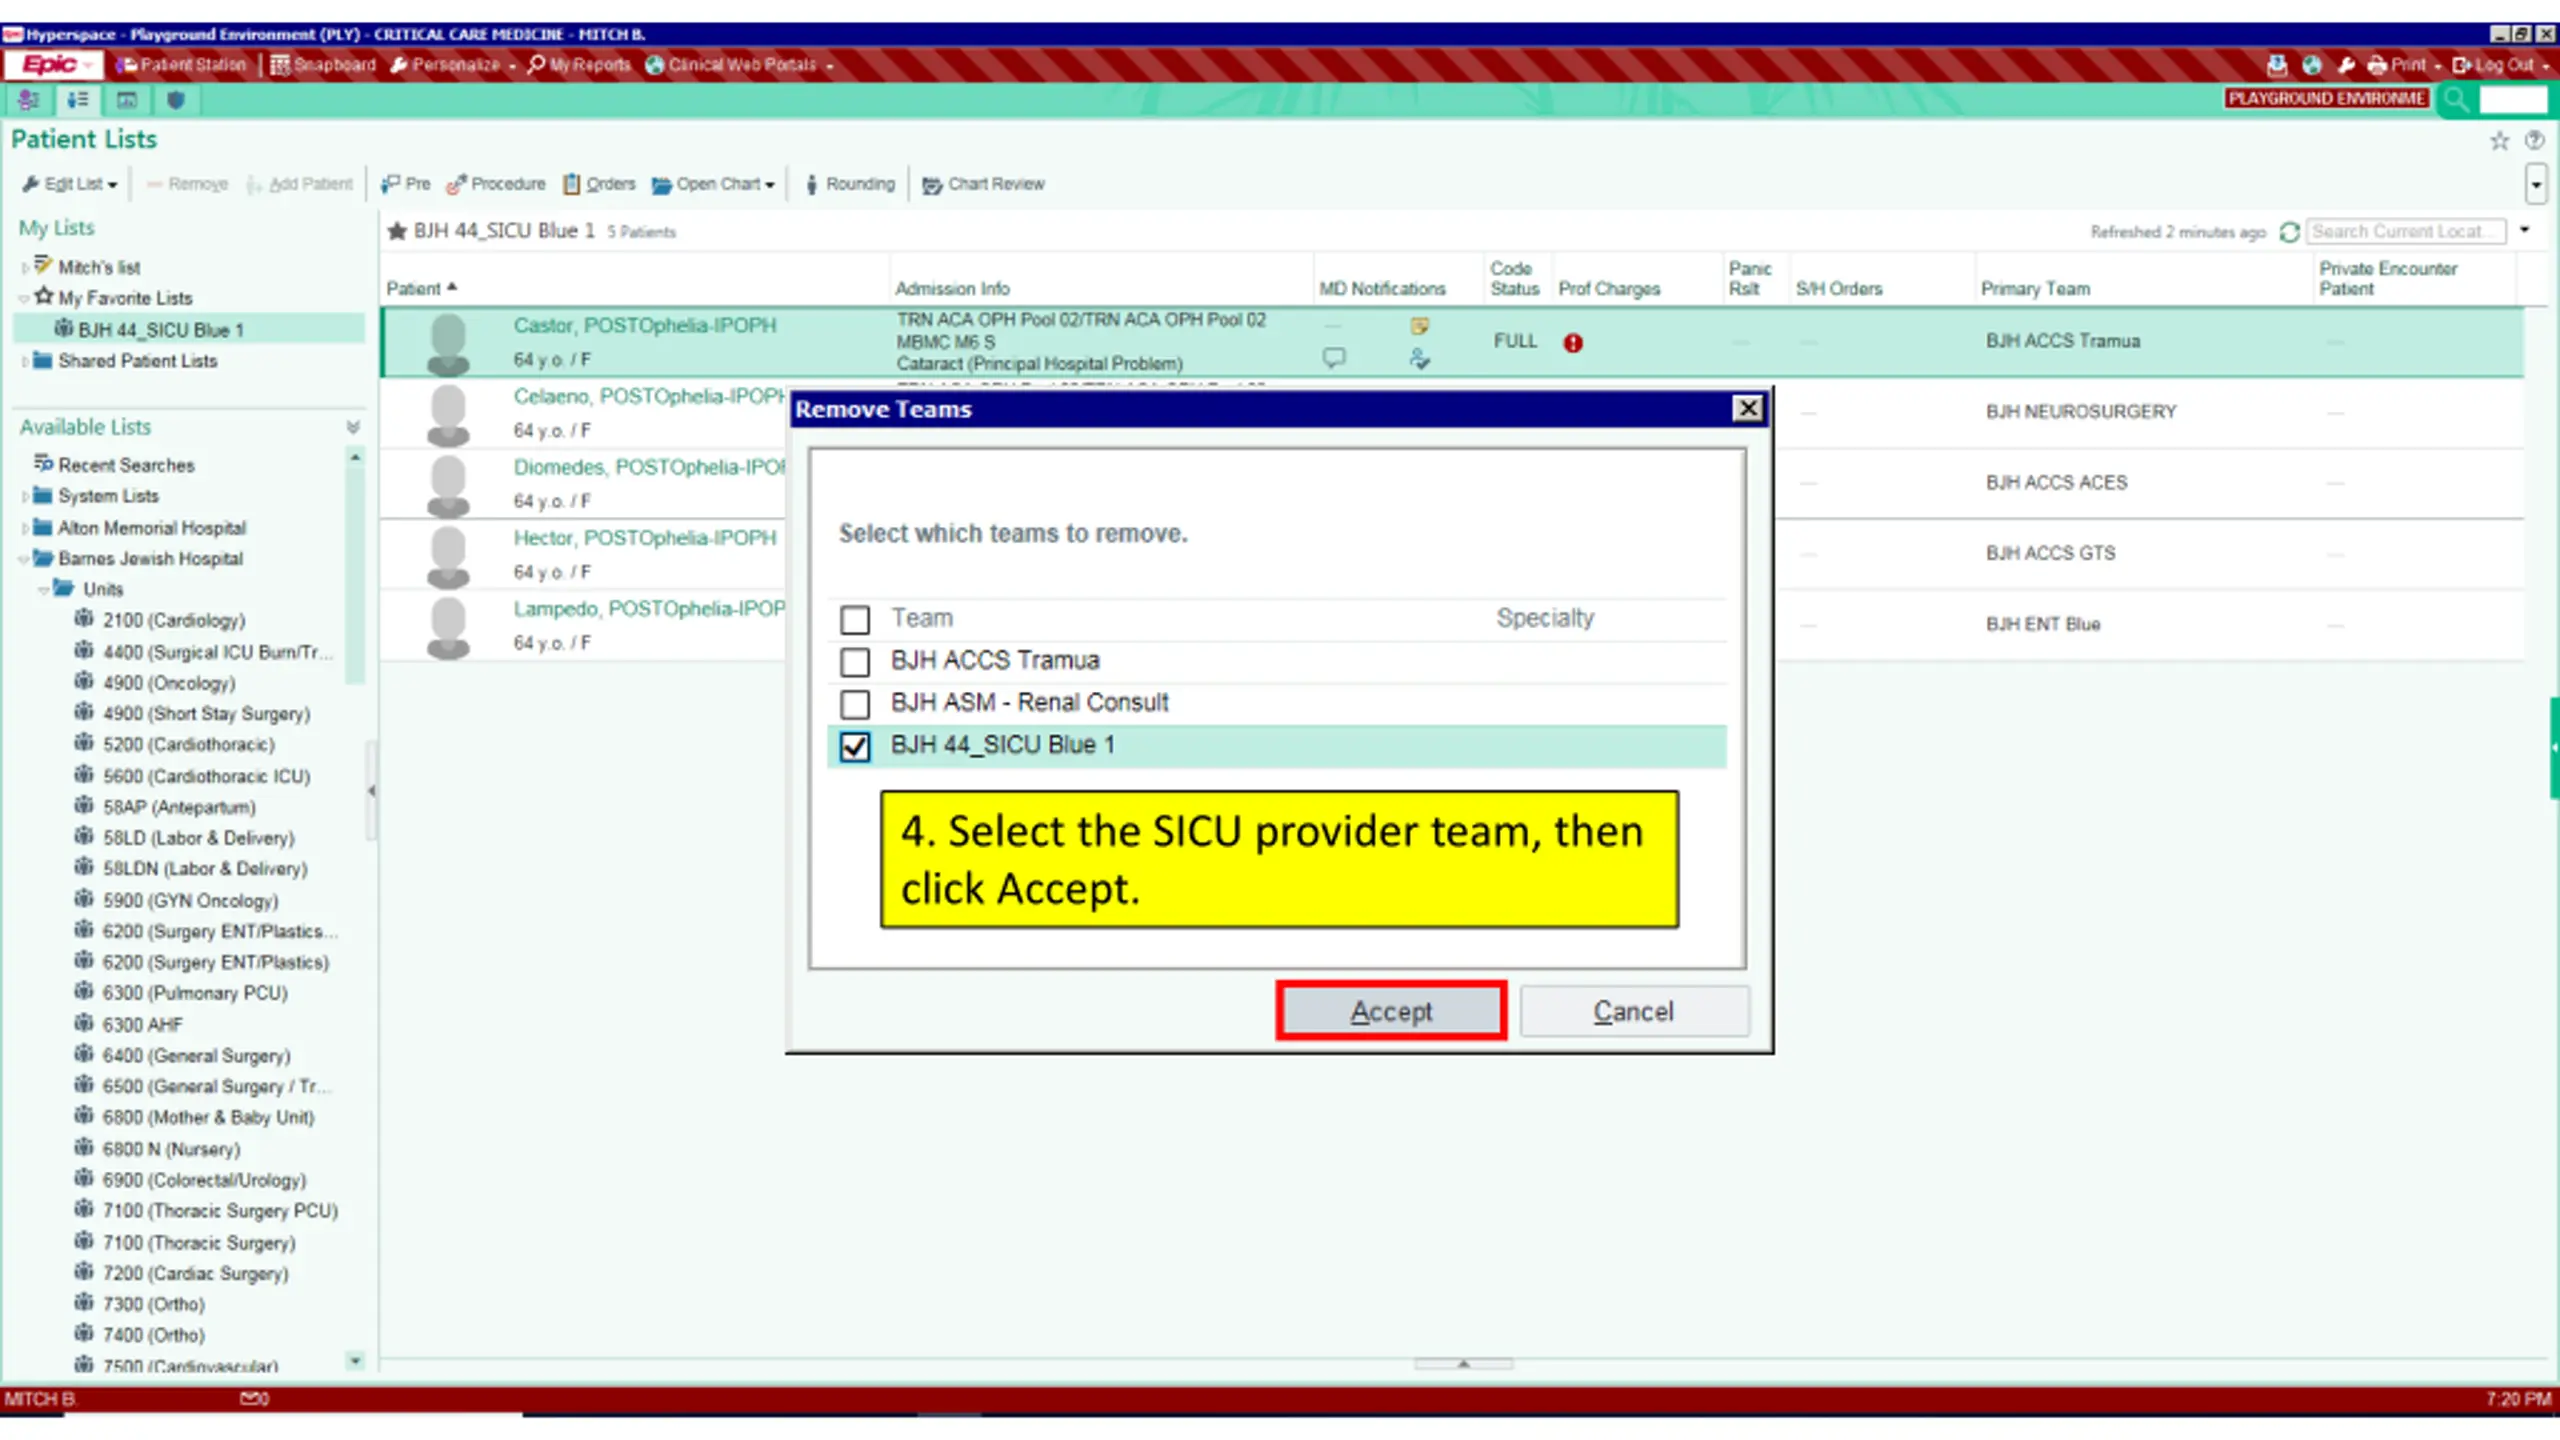Click the left panel collapse handle arrow
The height and width of the screenshot is (1440, 2560).
(371, 791)
